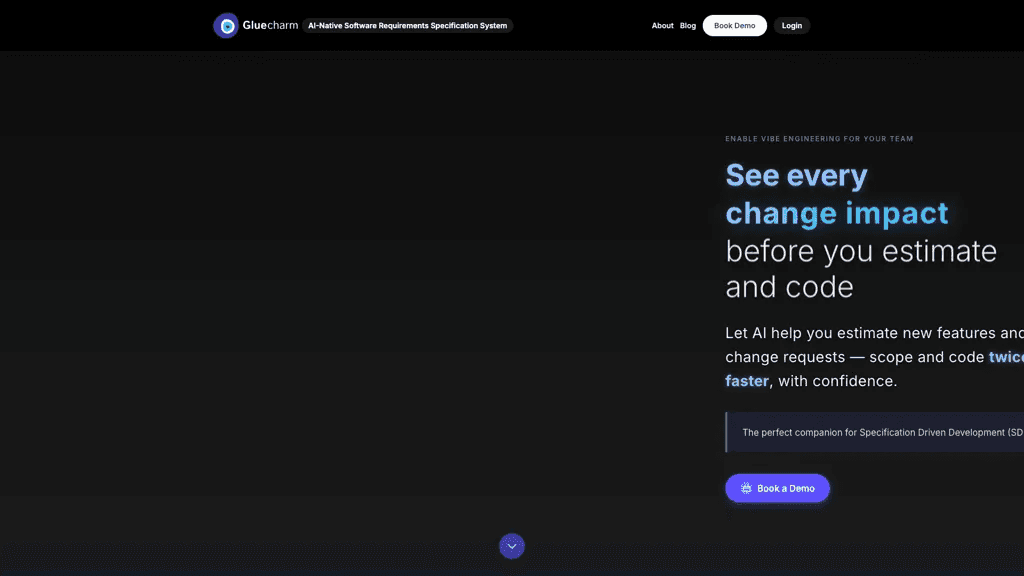Click the AI-Native Software Requirements Specification System tagline
The height and width of the screenshot is (576, 1024).
(x=408, y=25)
